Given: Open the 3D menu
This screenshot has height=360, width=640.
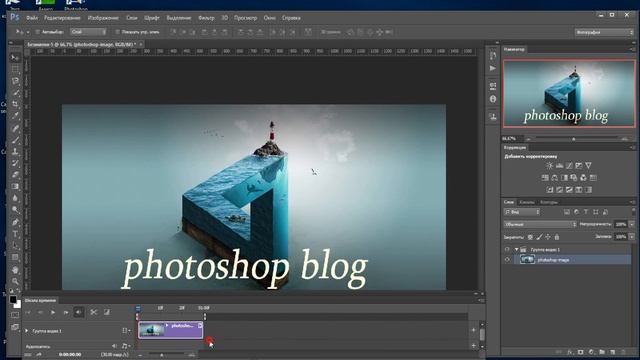Looking at the screenshot, I should click(x=224, y=18).
